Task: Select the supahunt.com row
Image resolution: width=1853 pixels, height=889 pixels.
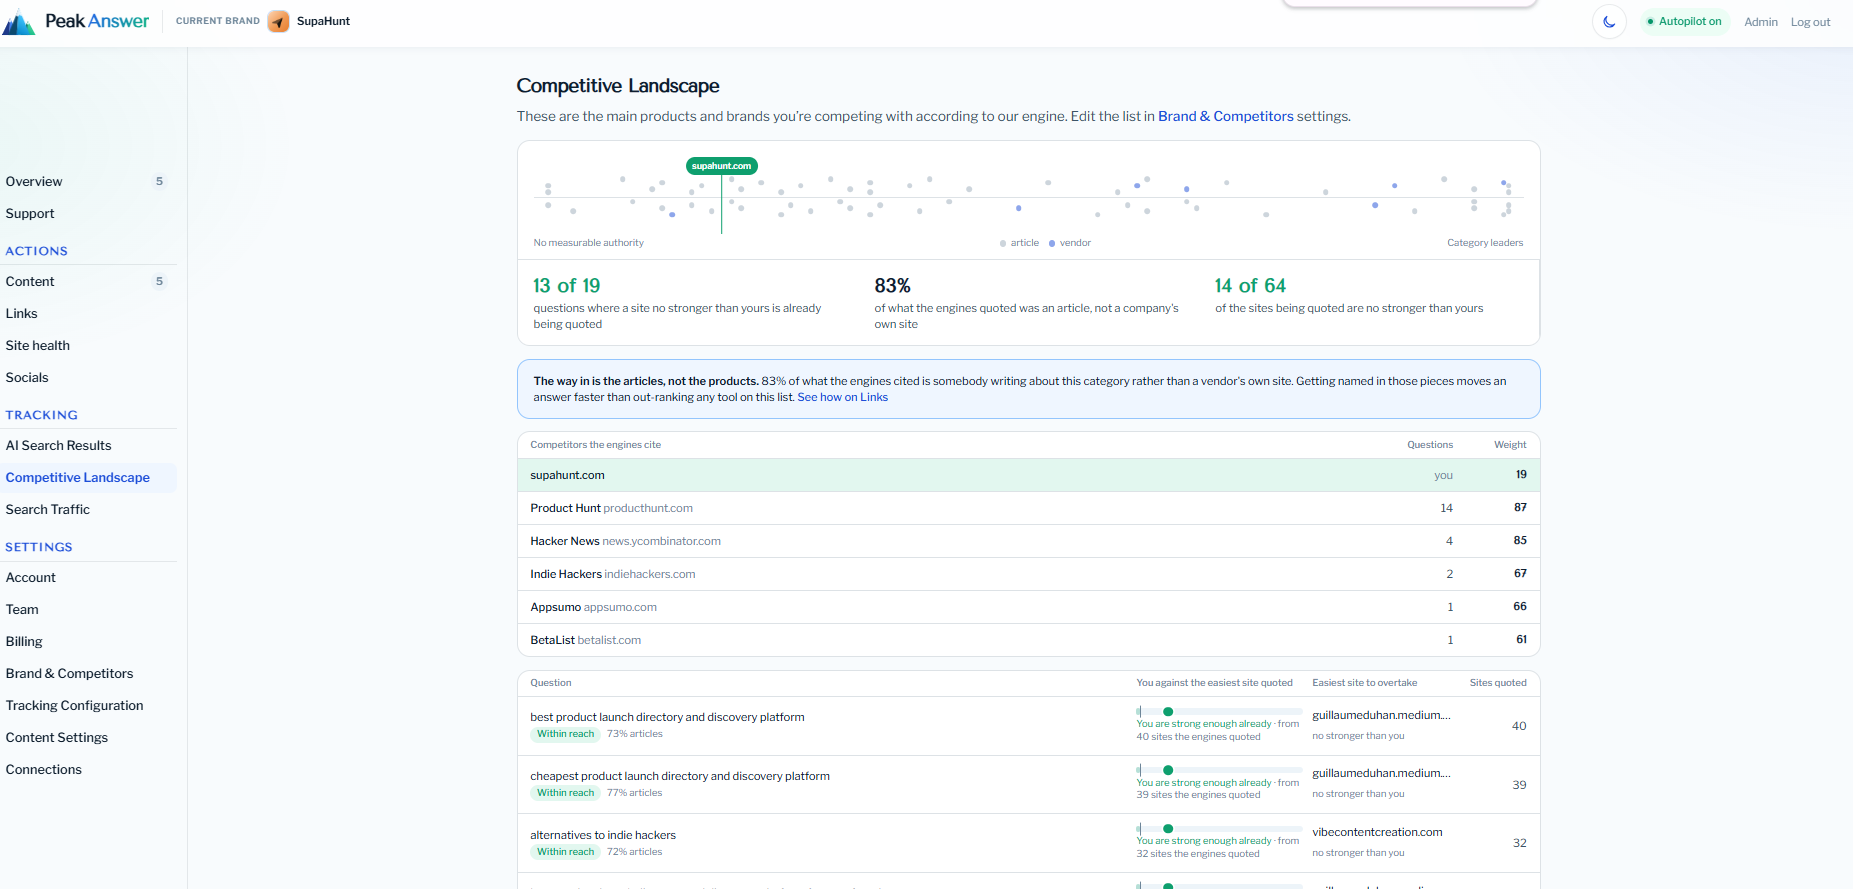Action: point(1028,475)
